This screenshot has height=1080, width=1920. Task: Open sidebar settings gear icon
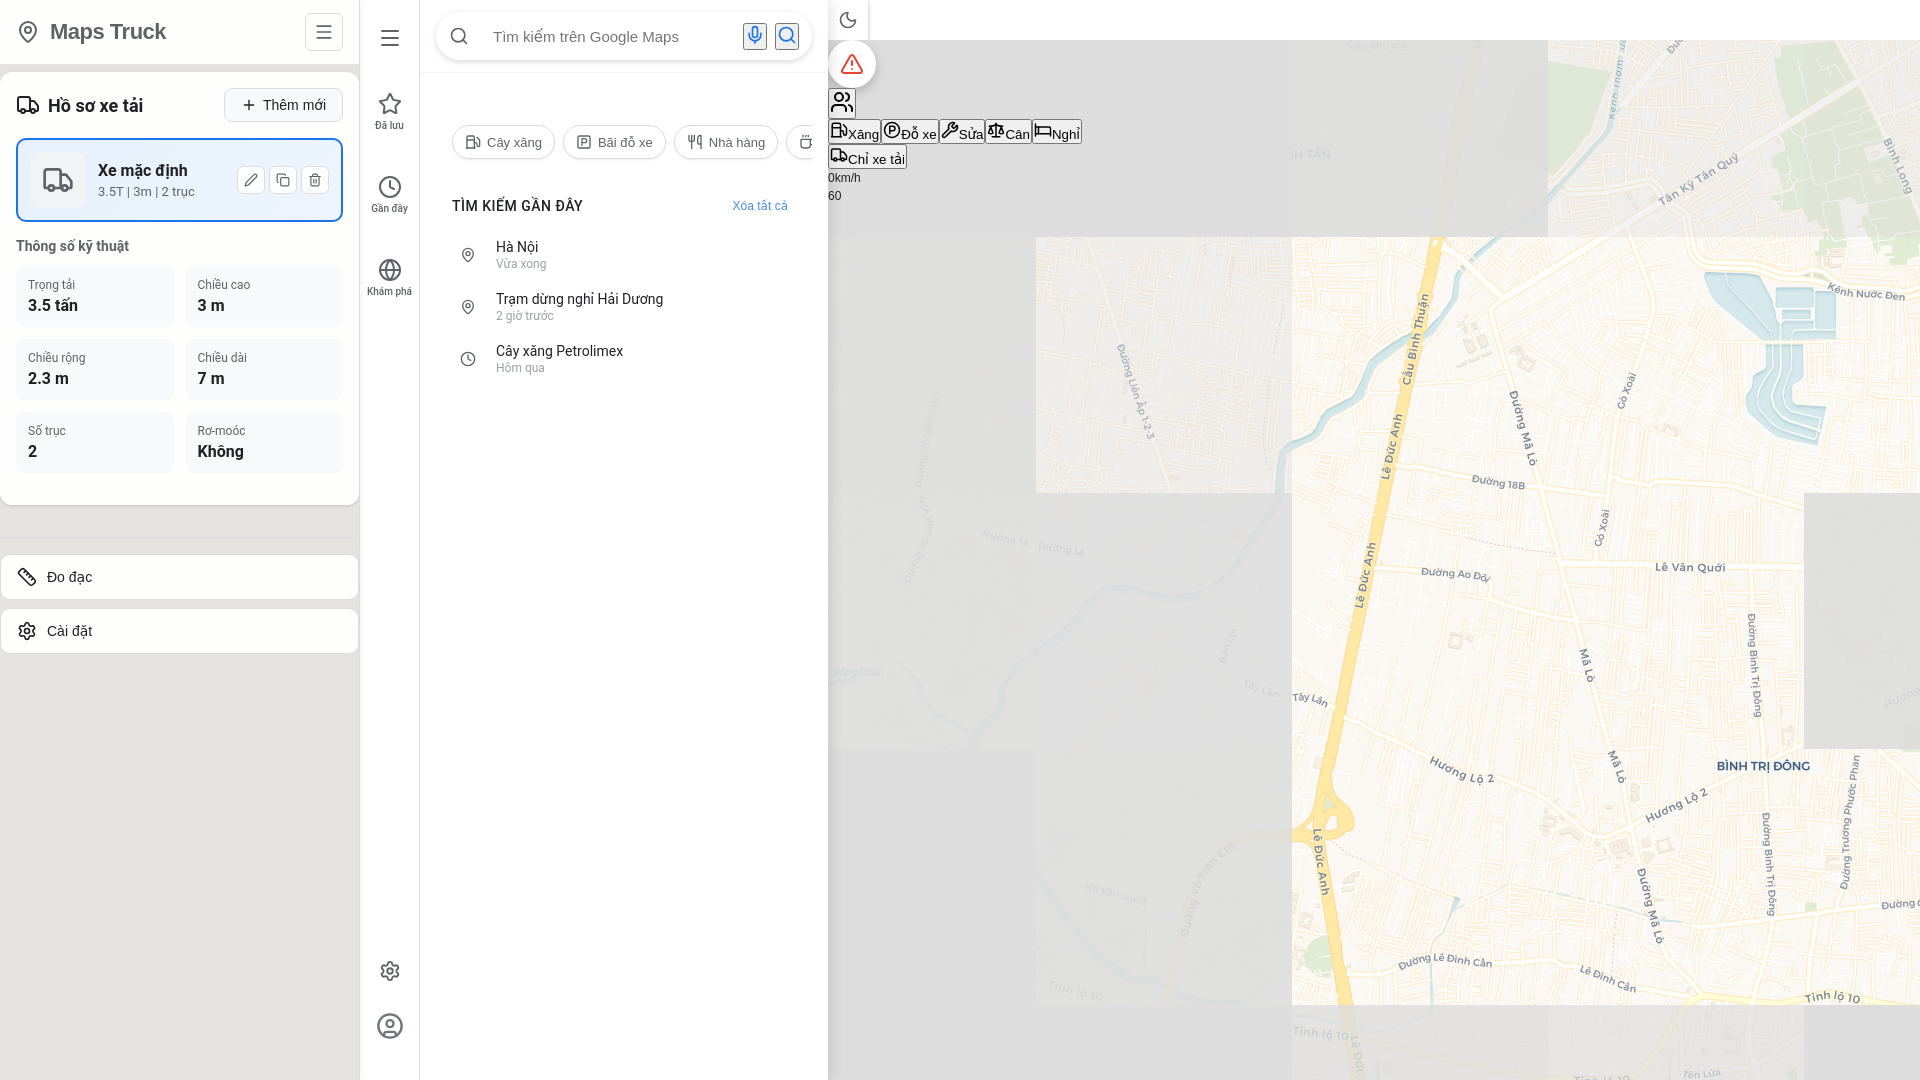[390, 971]
